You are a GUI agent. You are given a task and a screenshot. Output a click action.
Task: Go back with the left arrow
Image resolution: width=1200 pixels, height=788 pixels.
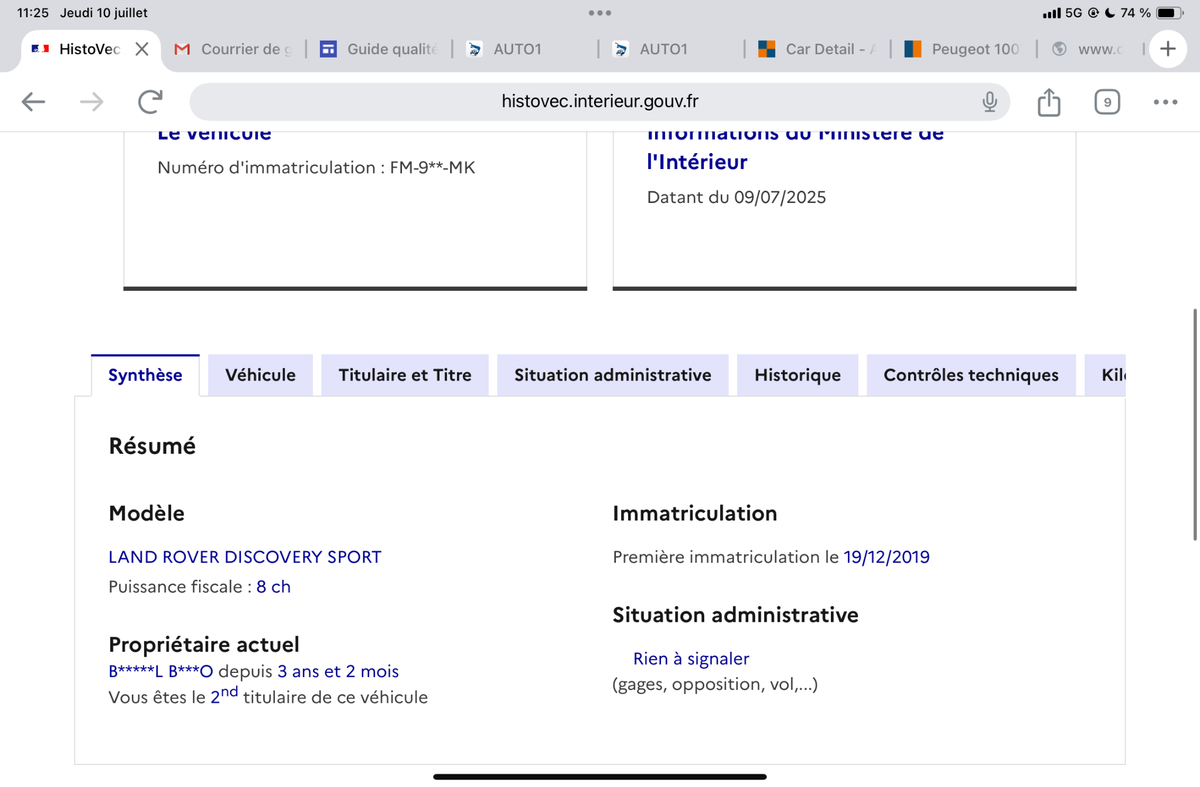pyautogui.click(x=33, y=101)
